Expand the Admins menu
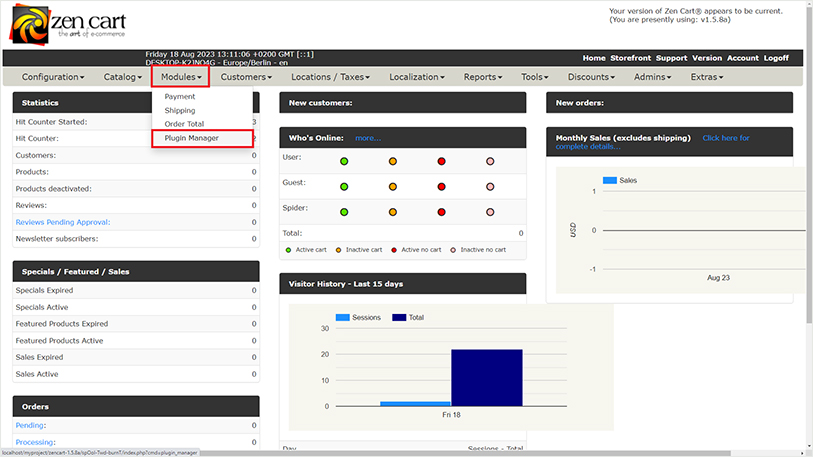Image resolution: width=813 pixels, height=457 pixels. pyautogui.click(x=652, y=77)
